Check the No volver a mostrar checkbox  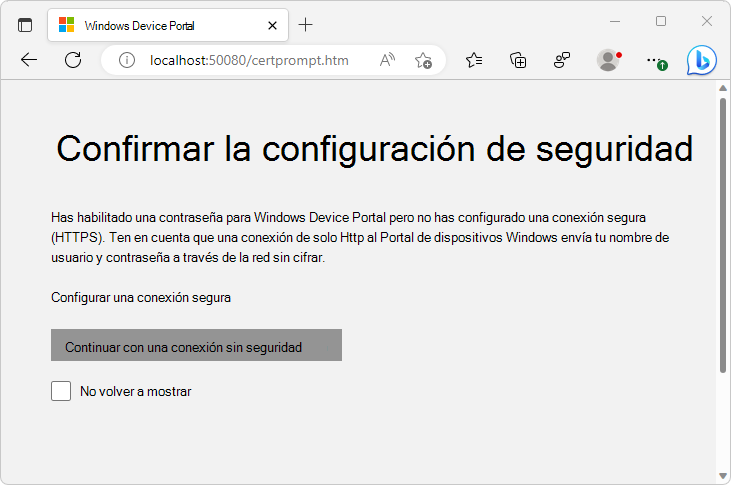pos(61,391)
